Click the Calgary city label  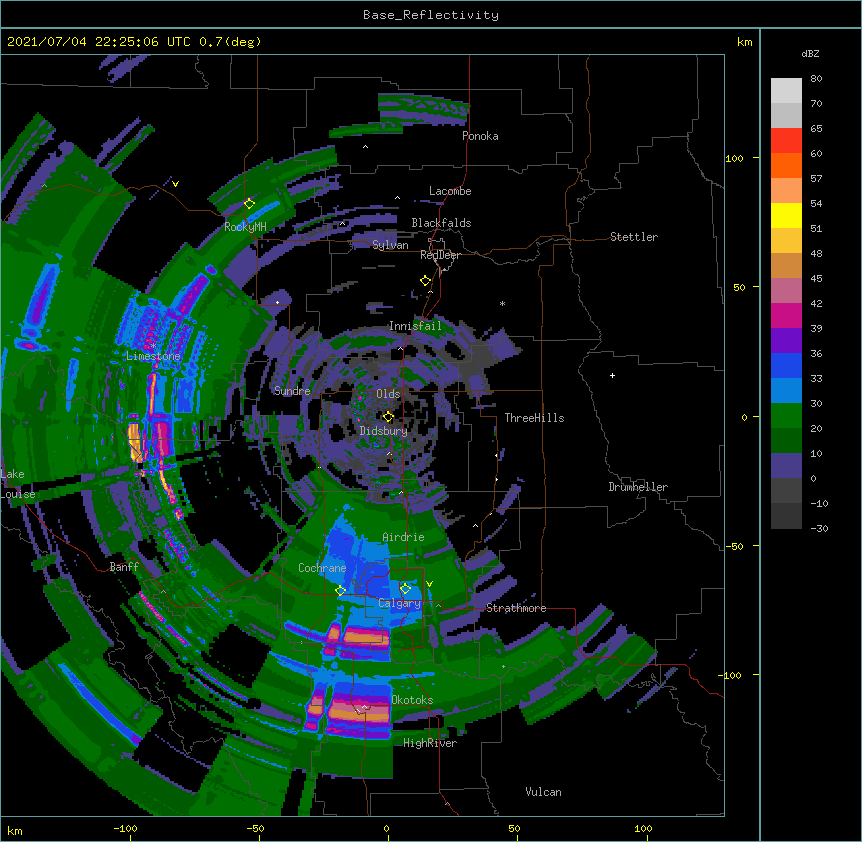(x=399, y=603)
